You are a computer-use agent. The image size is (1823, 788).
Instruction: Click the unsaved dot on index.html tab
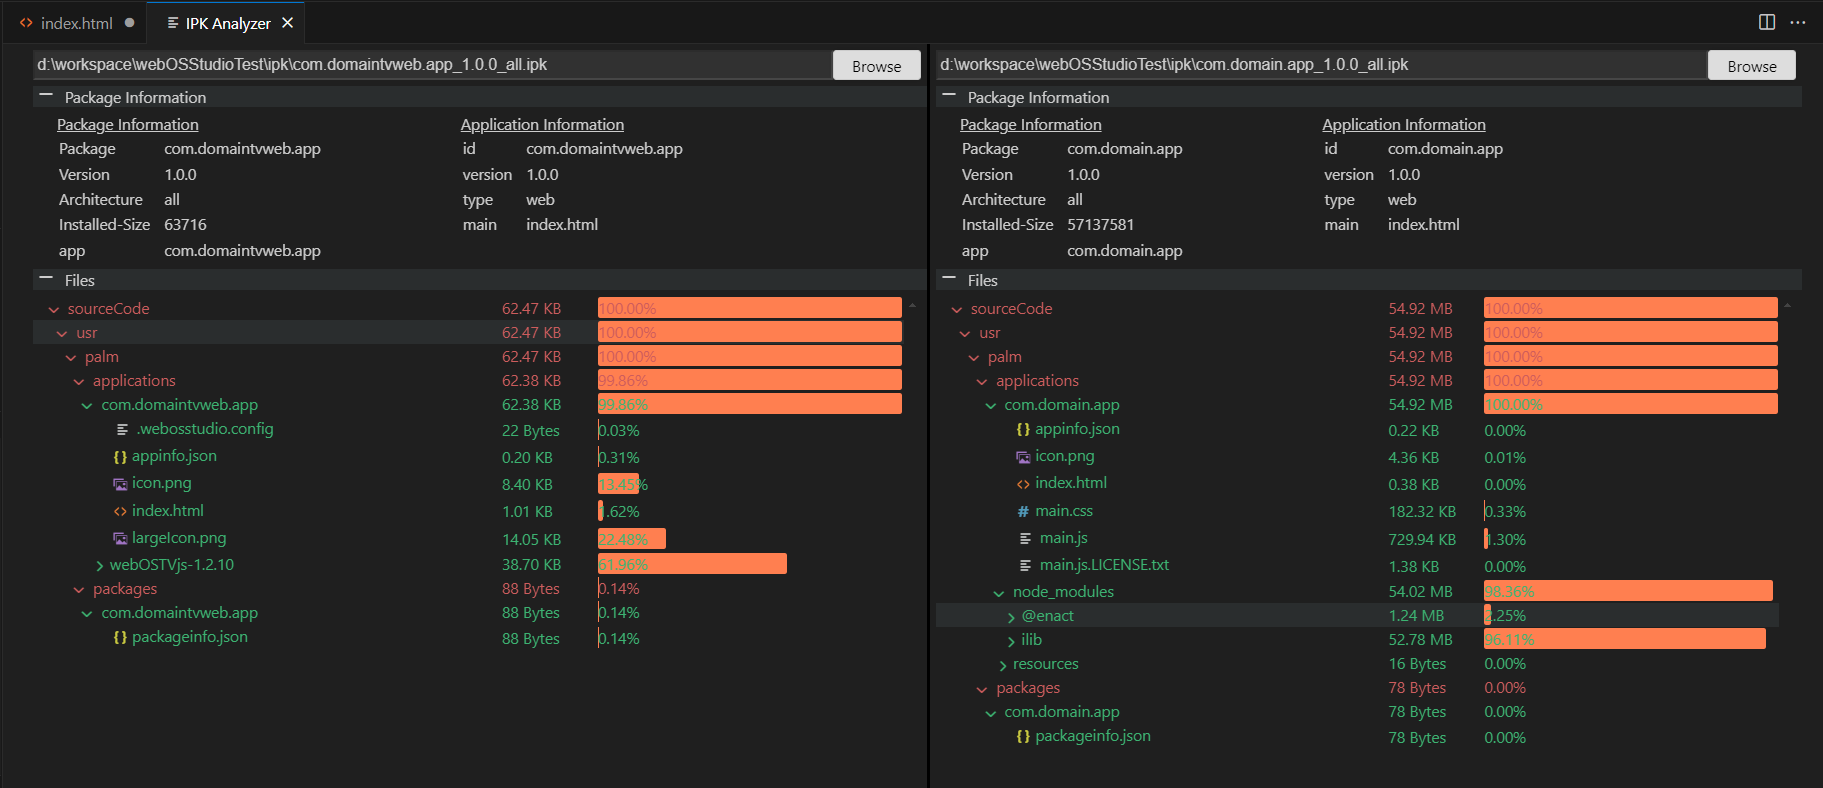(130, 22)
